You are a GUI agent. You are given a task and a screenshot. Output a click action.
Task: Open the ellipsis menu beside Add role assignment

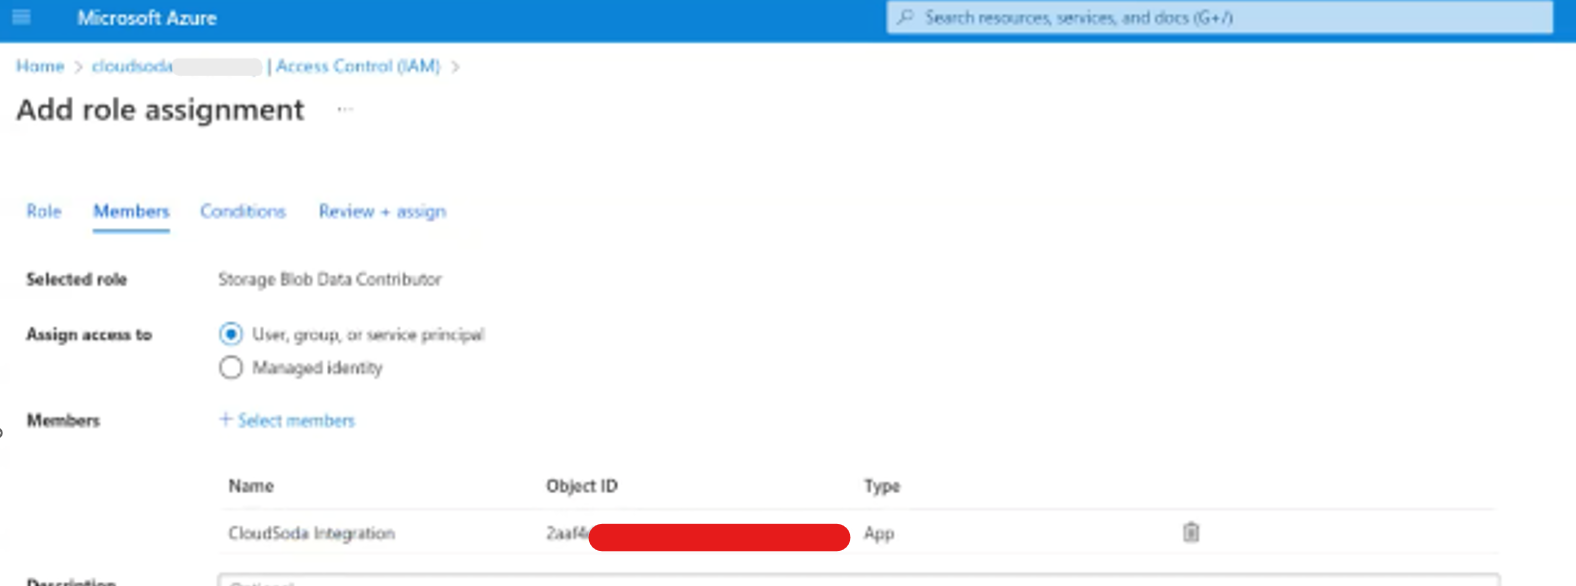(x=345, y=109)
